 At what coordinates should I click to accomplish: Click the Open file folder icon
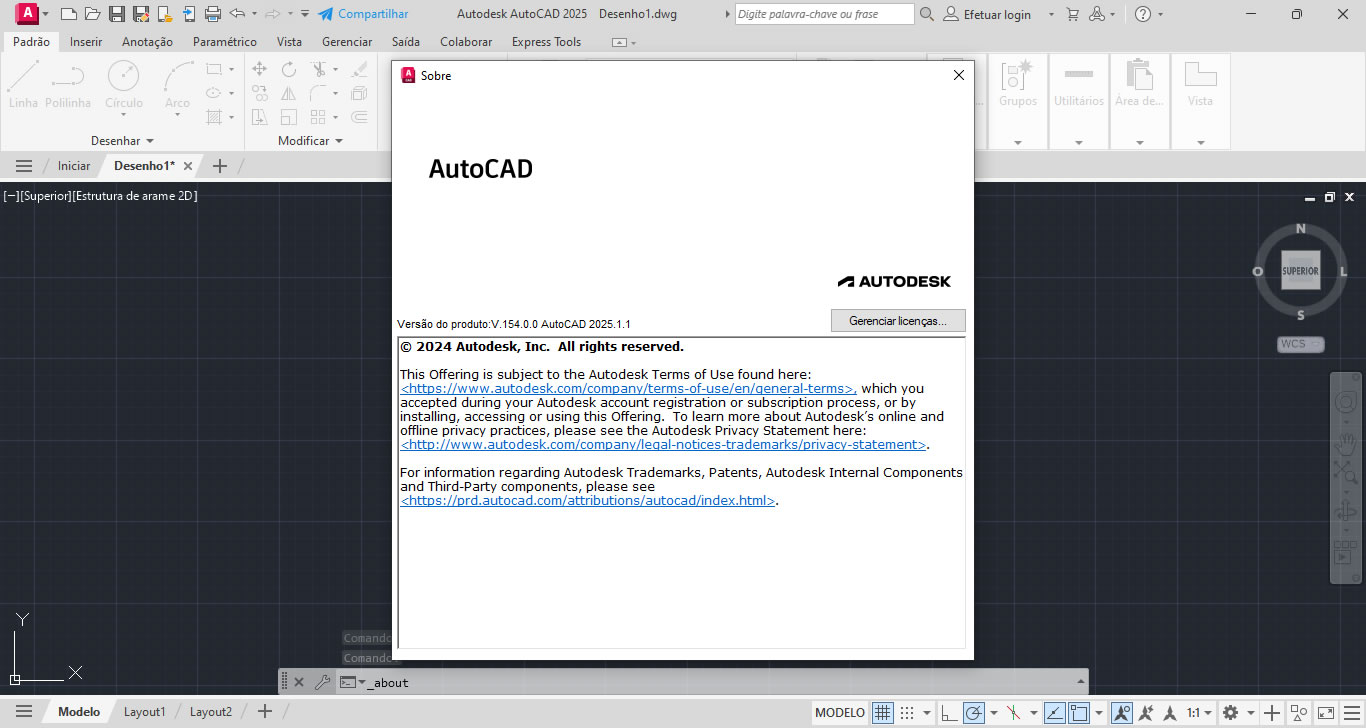click(x=92, y=14)
